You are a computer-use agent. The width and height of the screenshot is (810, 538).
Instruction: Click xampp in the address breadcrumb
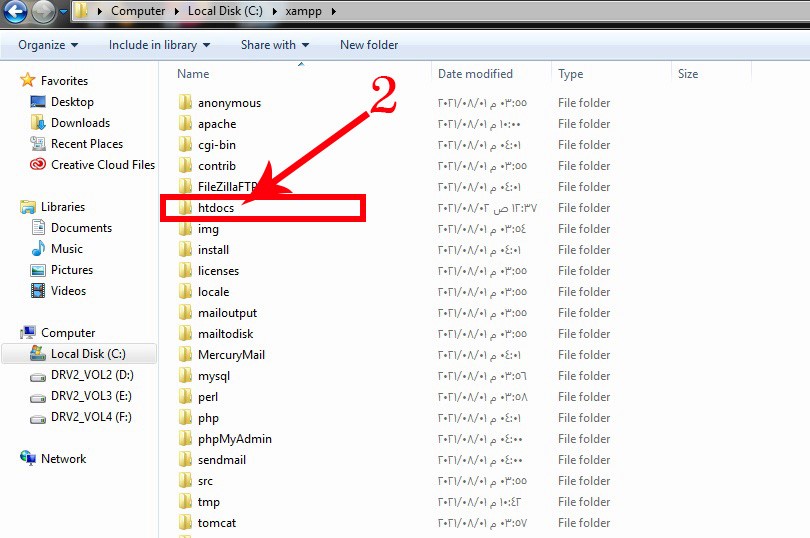304,11
